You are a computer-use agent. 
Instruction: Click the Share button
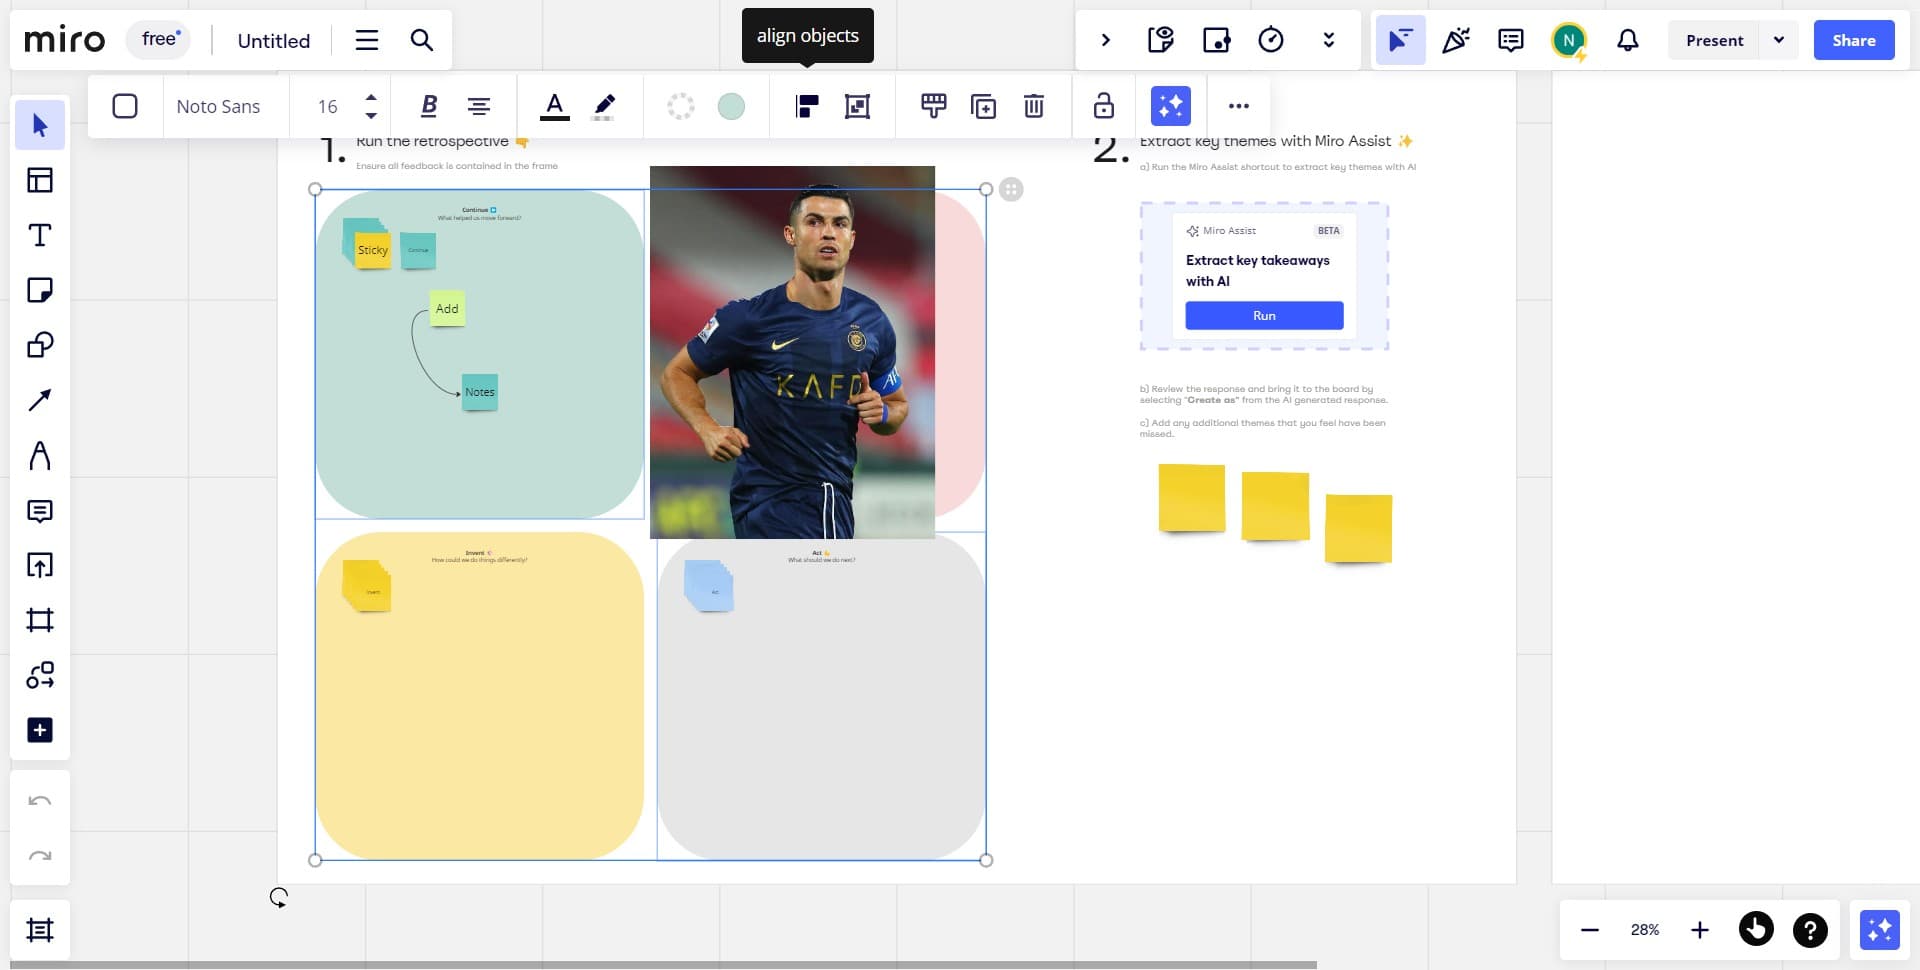tap(1853, 40)
